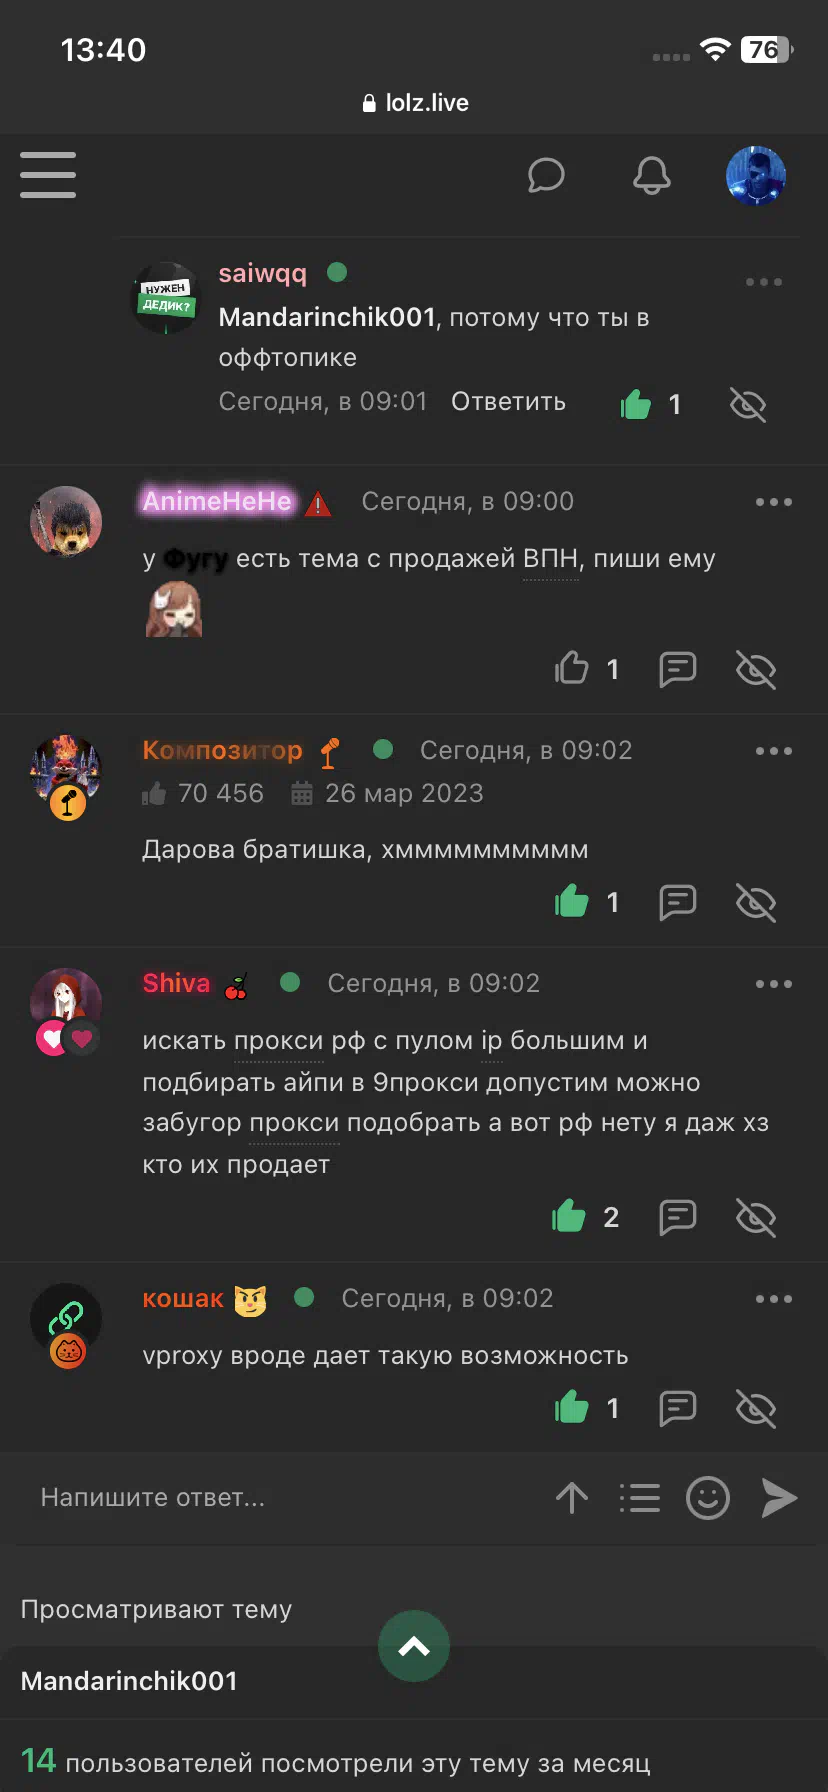Open the notifications bell
Image resolution: width=828 pixels, height=1792 pixels.
(x=652, y=175)
